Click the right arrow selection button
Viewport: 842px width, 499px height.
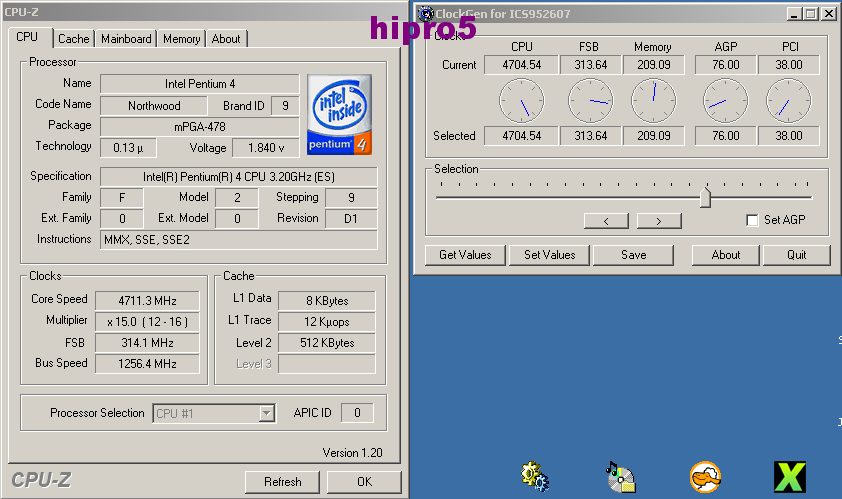tap(659, 221)
